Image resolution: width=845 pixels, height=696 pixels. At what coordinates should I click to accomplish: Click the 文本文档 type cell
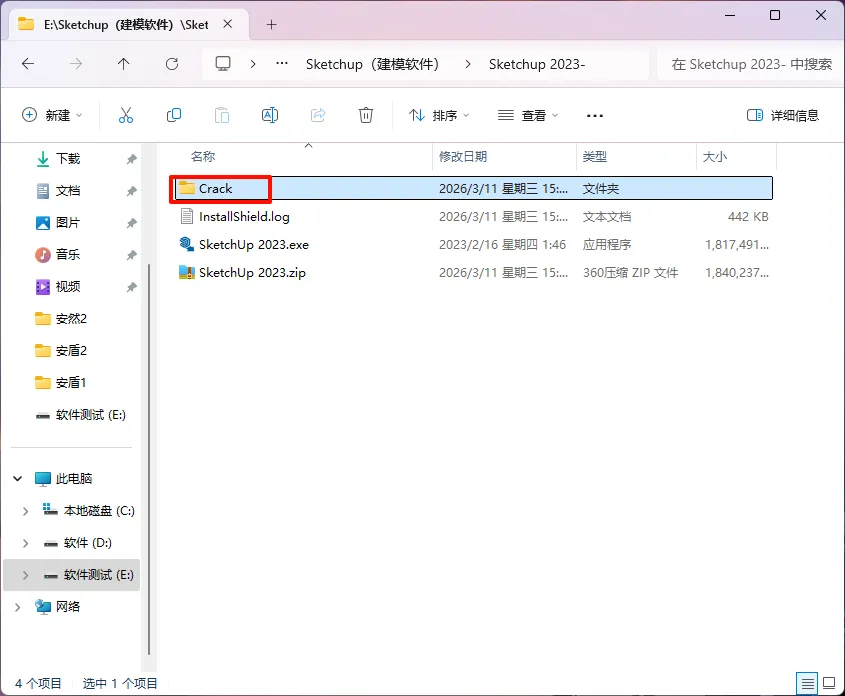tap(607, 217)
